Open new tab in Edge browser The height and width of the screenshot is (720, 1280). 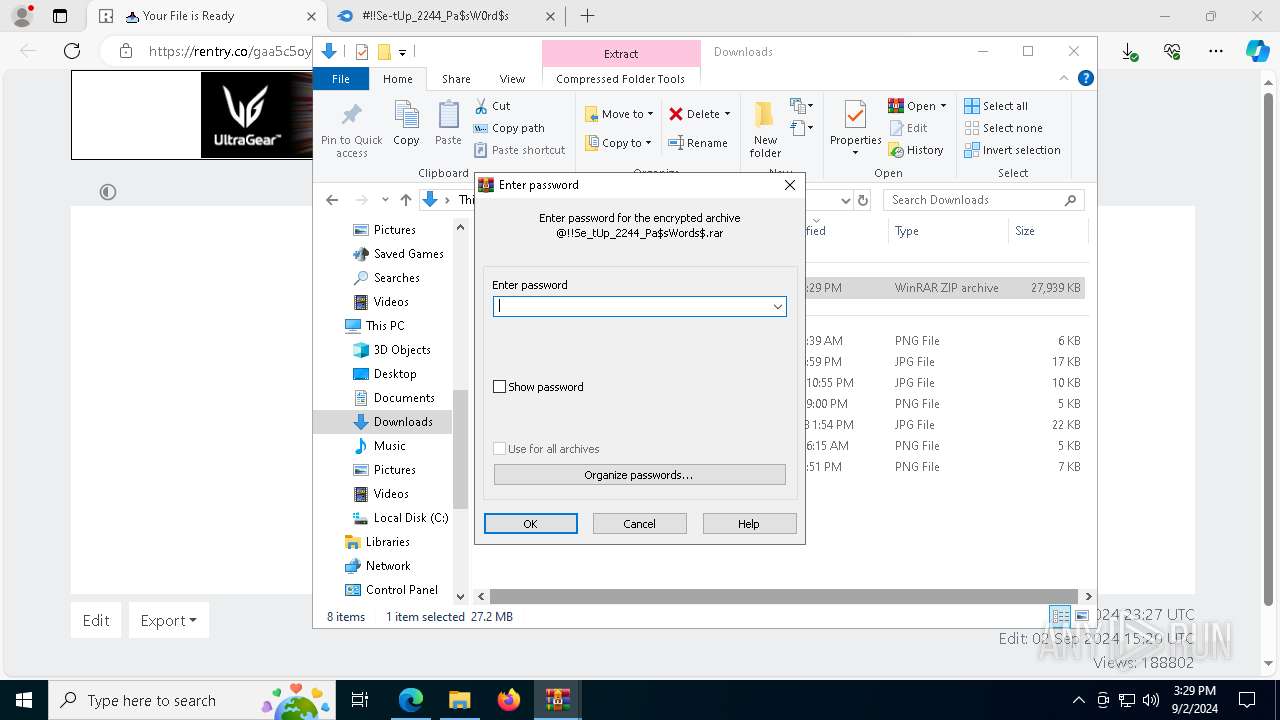[x=587, y=16]
